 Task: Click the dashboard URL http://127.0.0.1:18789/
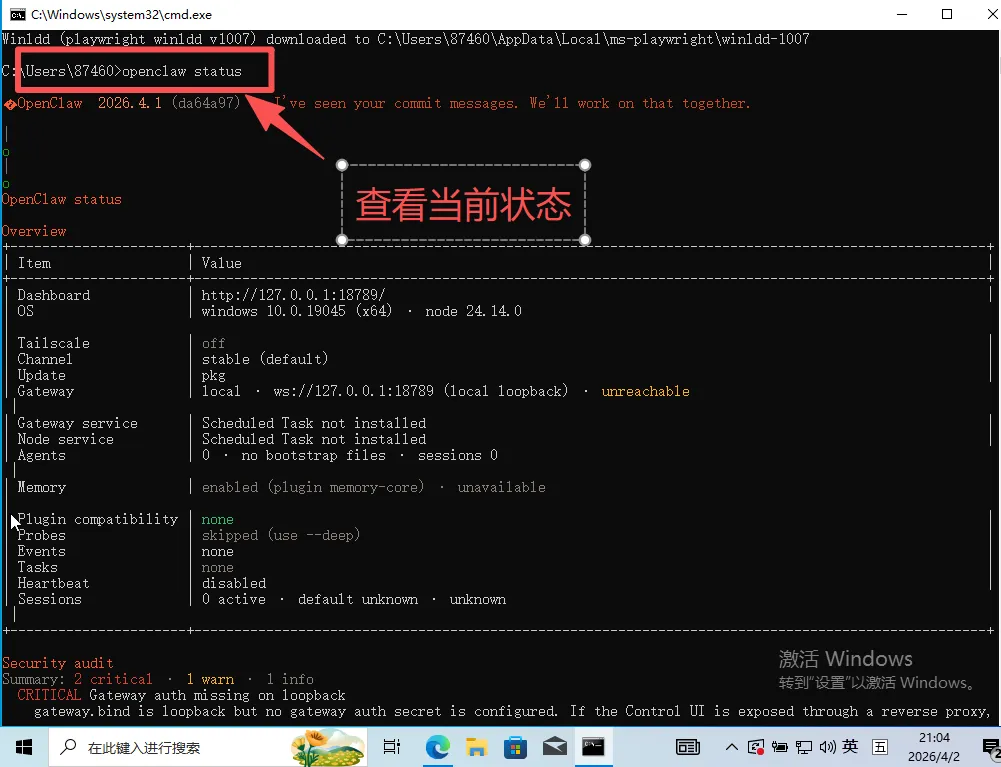click(293, 294)
